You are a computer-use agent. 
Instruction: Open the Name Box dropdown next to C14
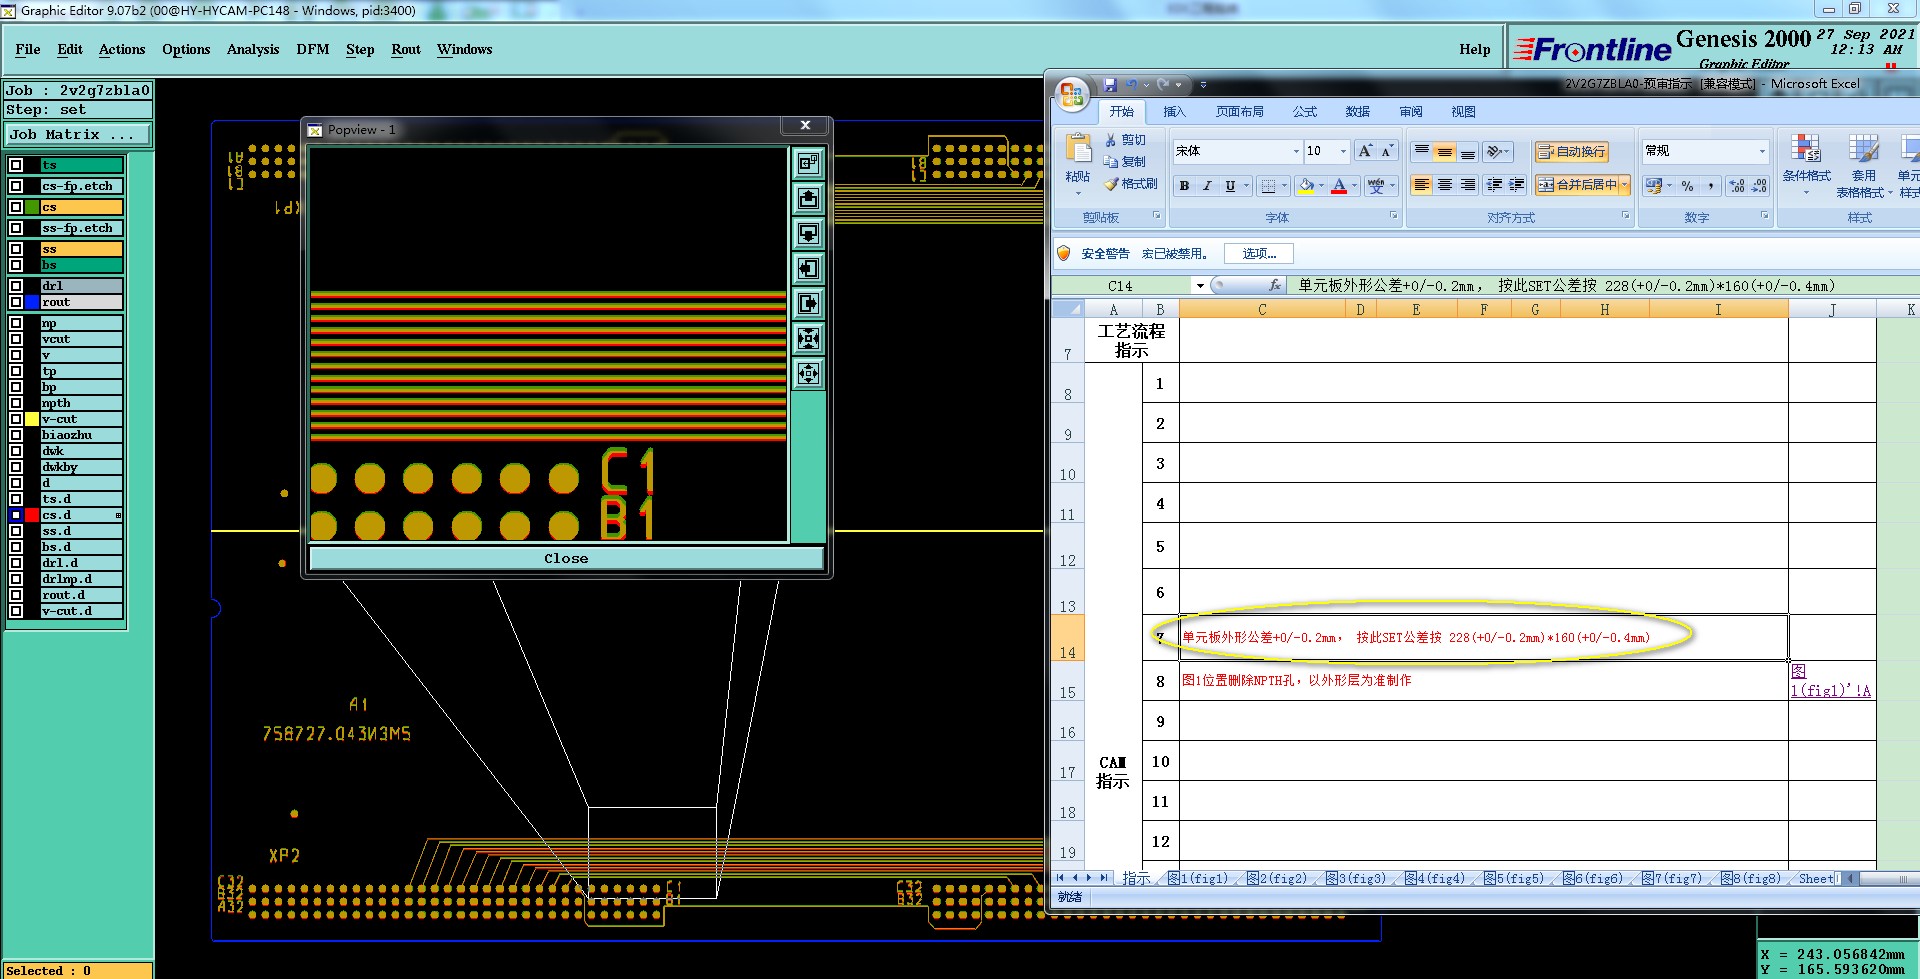[x=1200, y=286]
